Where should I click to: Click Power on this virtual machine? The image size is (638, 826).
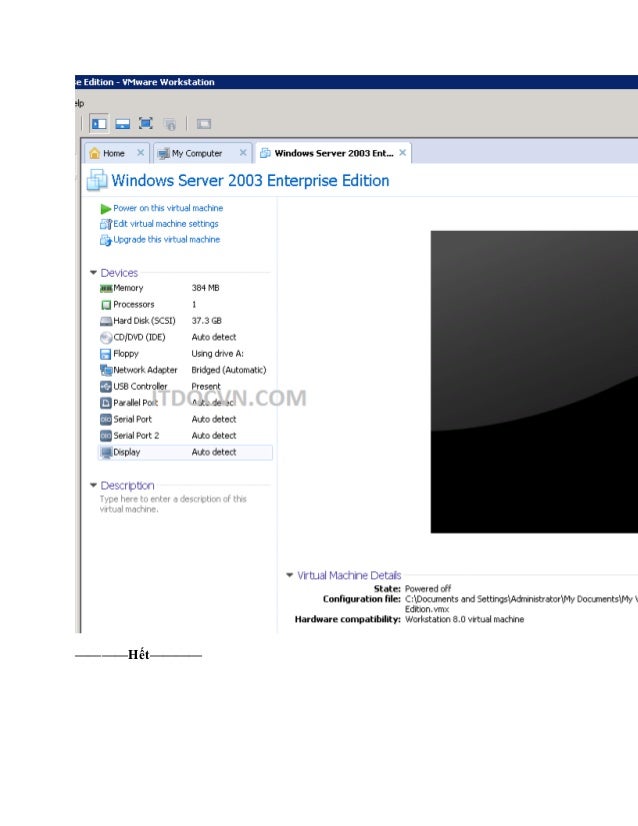click(168, 208)
